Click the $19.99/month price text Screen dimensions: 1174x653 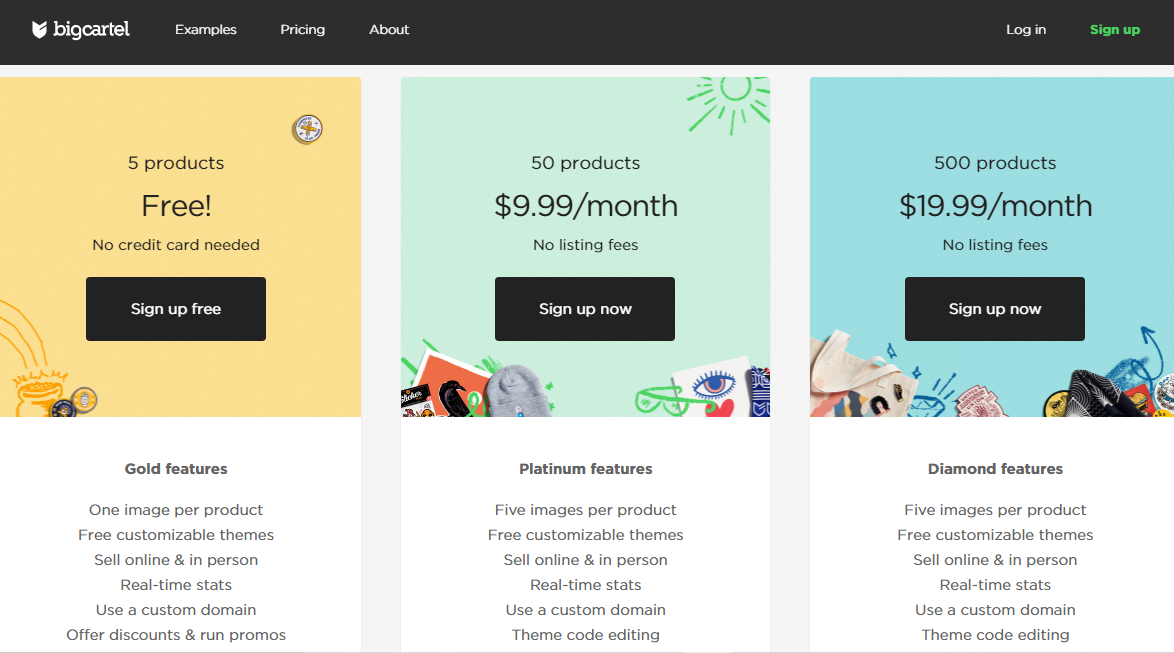pos(995,206)
